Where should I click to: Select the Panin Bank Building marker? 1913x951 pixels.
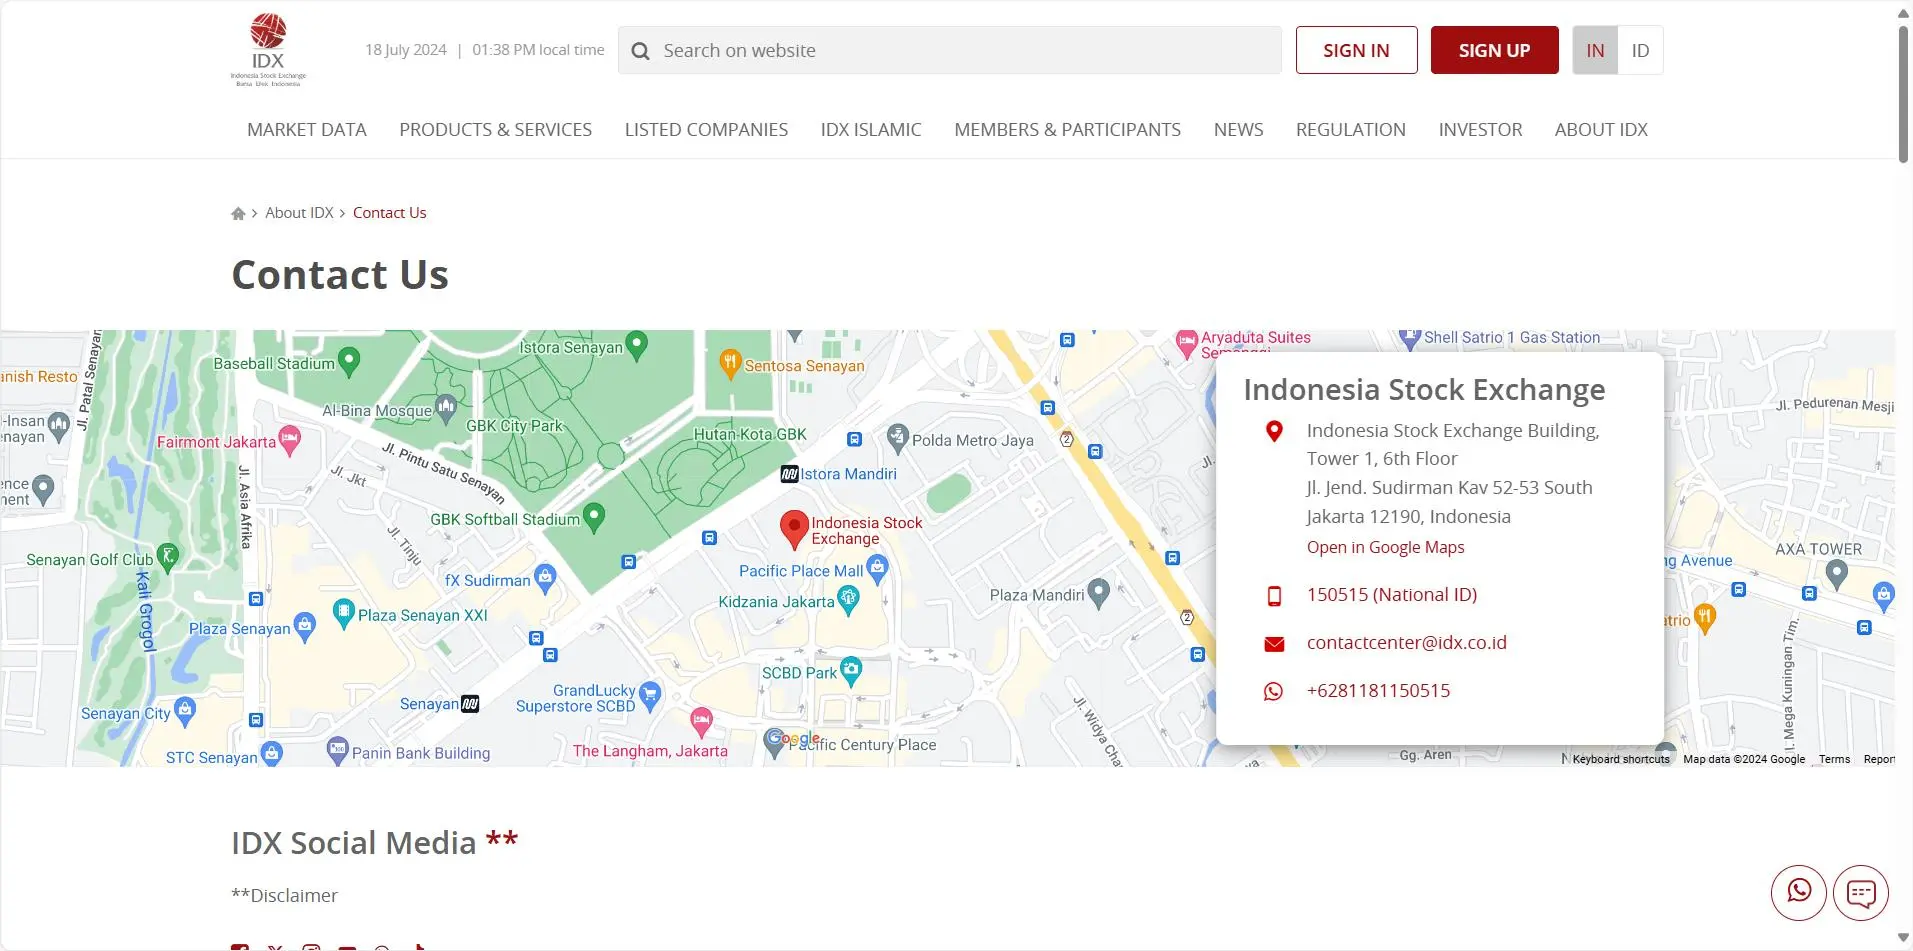(x=338, y=751)
